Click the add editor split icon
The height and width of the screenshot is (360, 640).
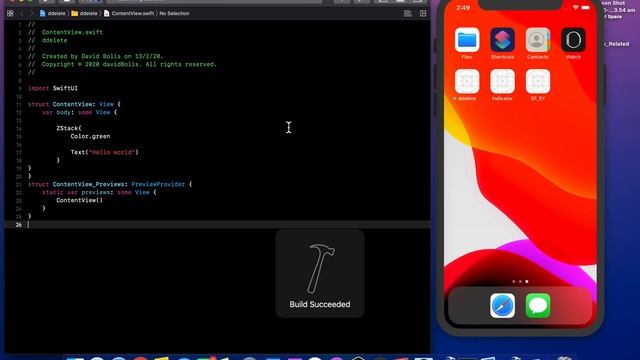[x=423, y=13]
